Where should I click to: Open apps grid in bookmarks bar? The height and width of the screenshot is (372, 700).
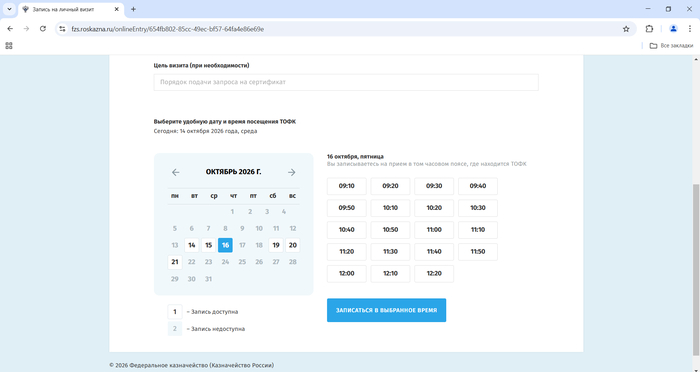[x=9, y=46]
